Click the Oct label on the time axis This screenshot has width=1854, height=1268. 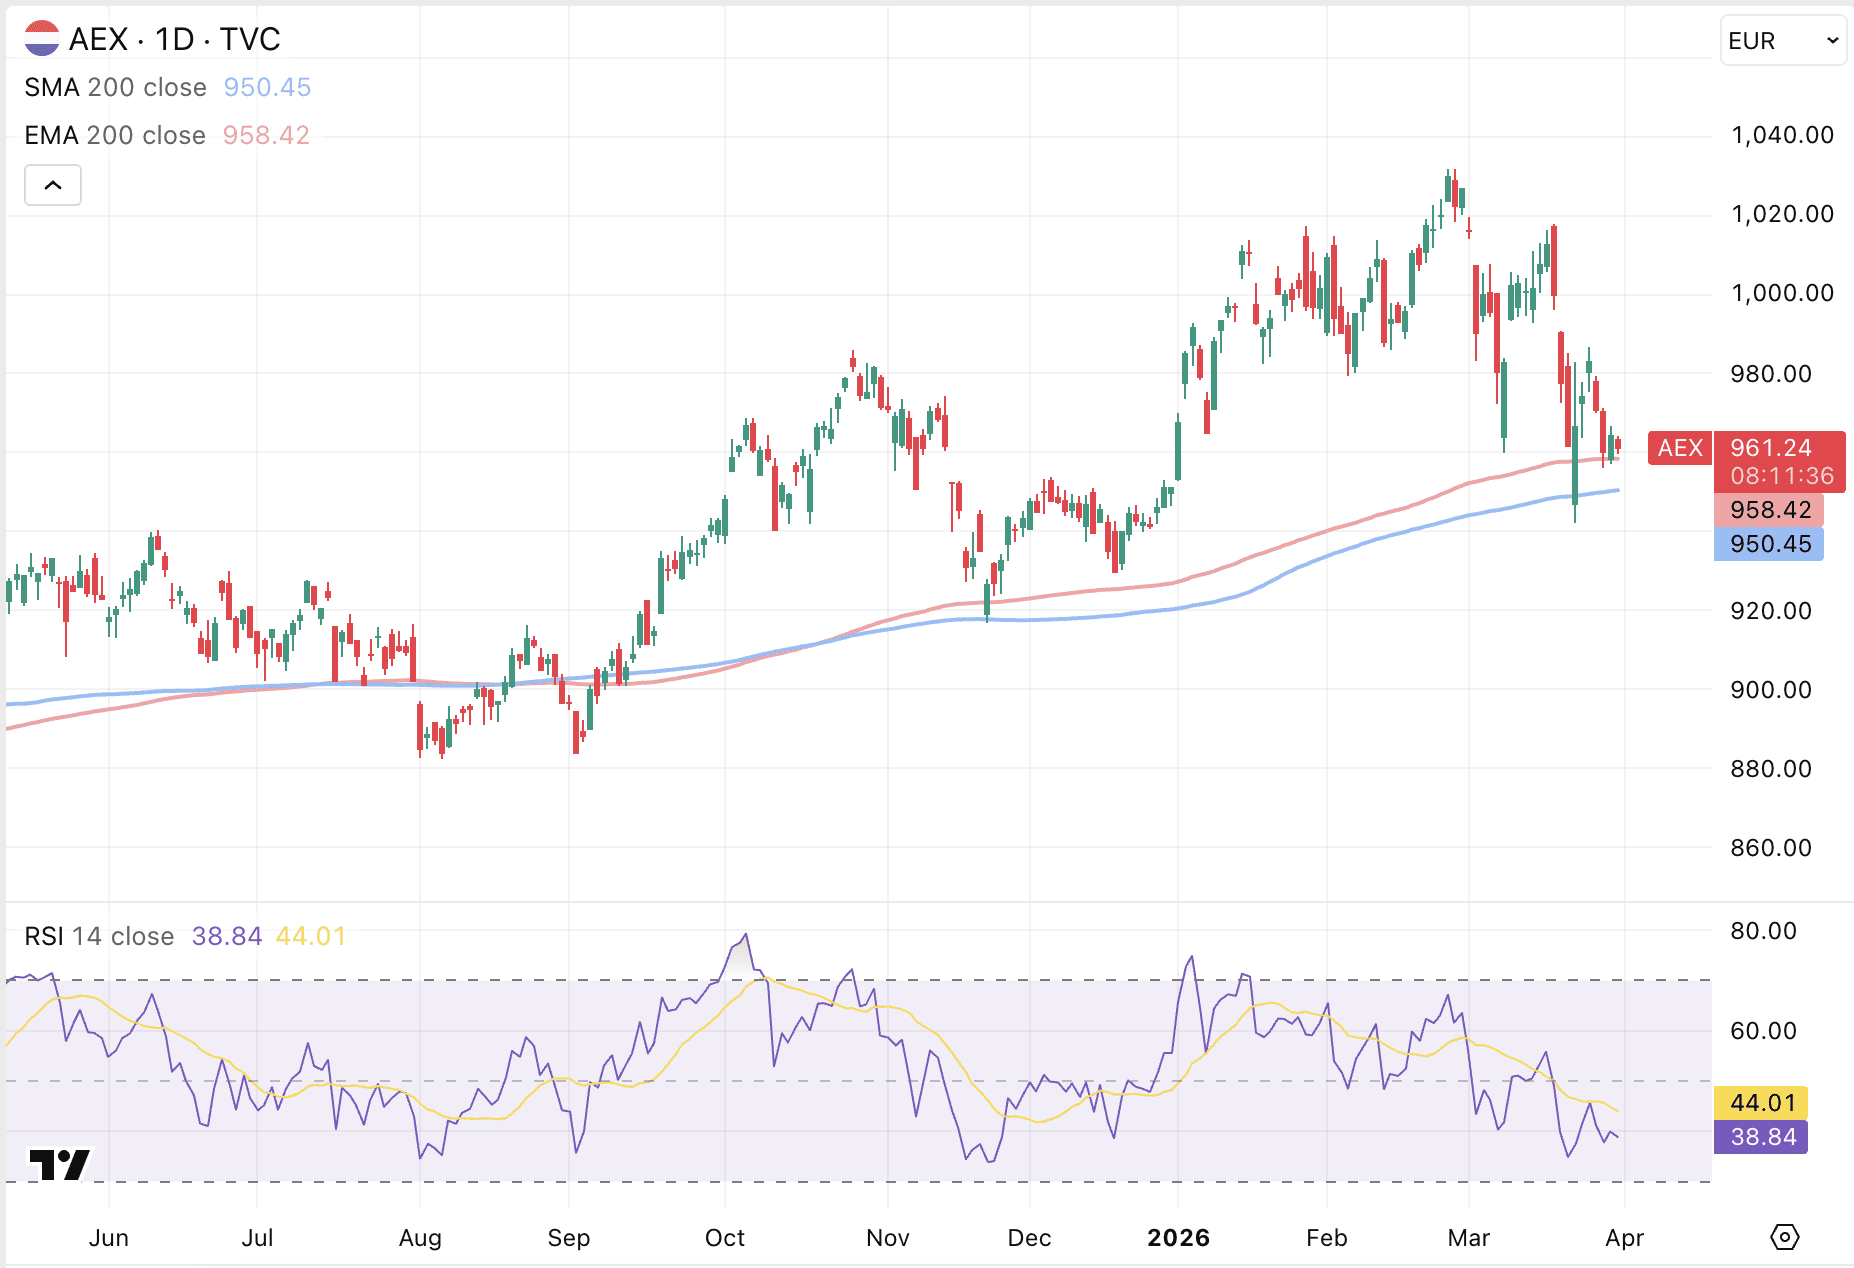coord(724,1238)
